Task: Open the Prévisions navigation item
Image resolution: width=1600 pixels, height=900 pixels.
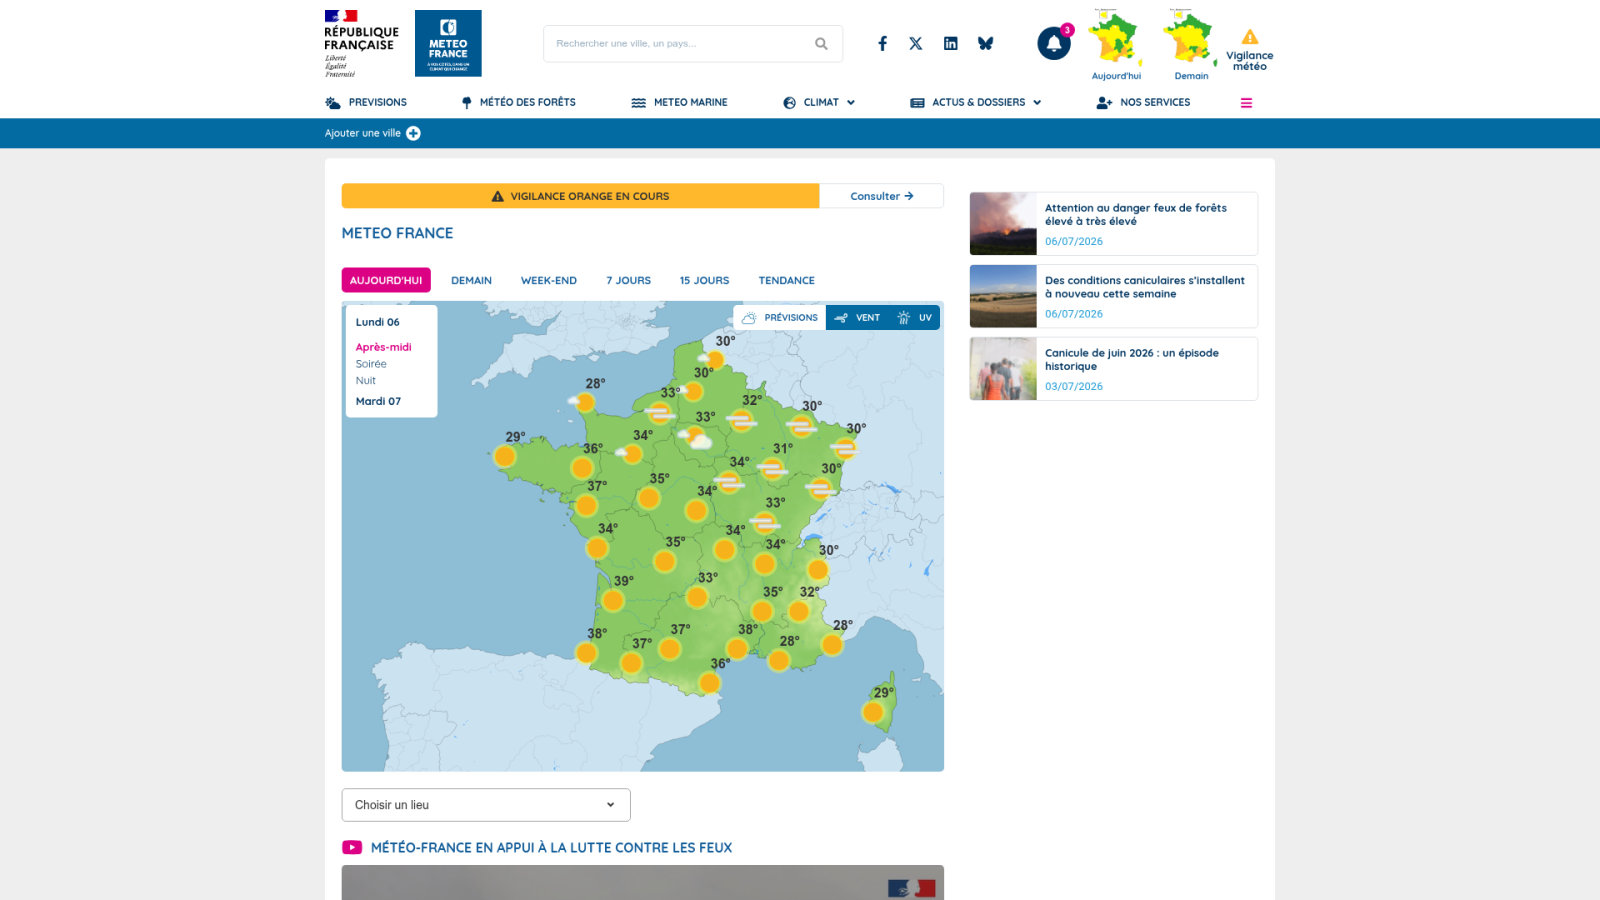Action: (x=366, y=103)
